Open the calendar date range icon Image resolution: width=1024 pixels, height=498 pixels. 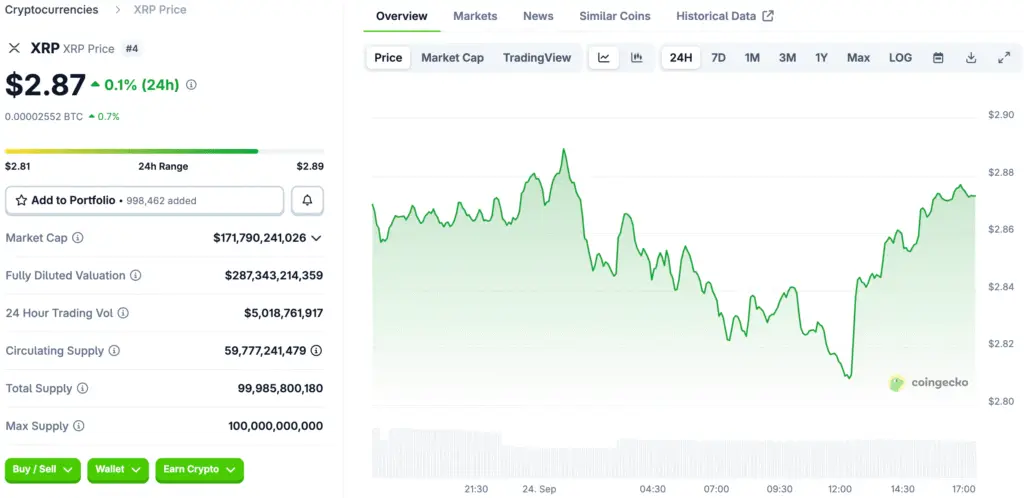click(938, 58)
